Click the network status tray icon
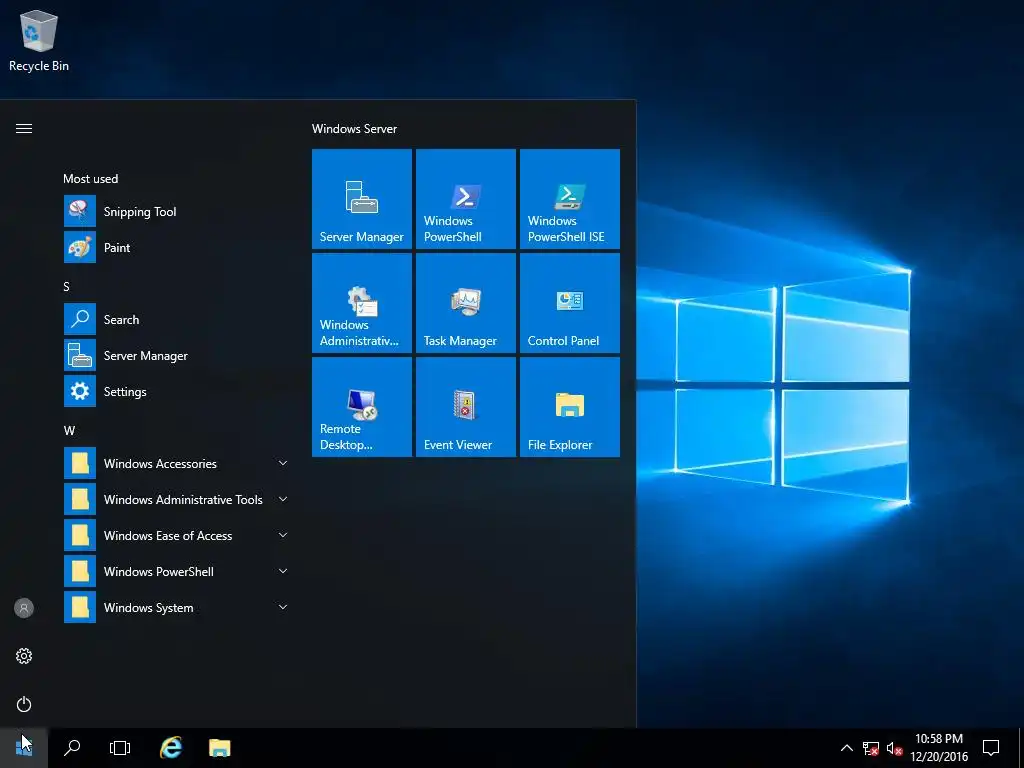 pos(871,748)
